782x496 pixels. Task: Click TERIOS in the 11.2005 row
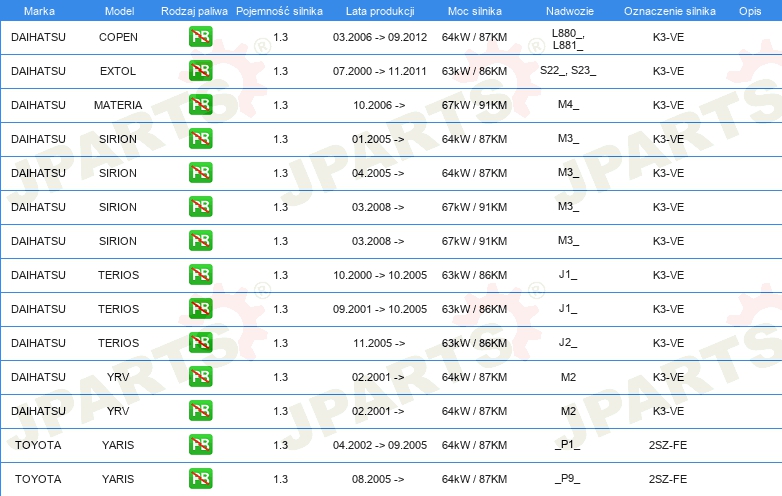pyautogui.click(x=118, y=343)
